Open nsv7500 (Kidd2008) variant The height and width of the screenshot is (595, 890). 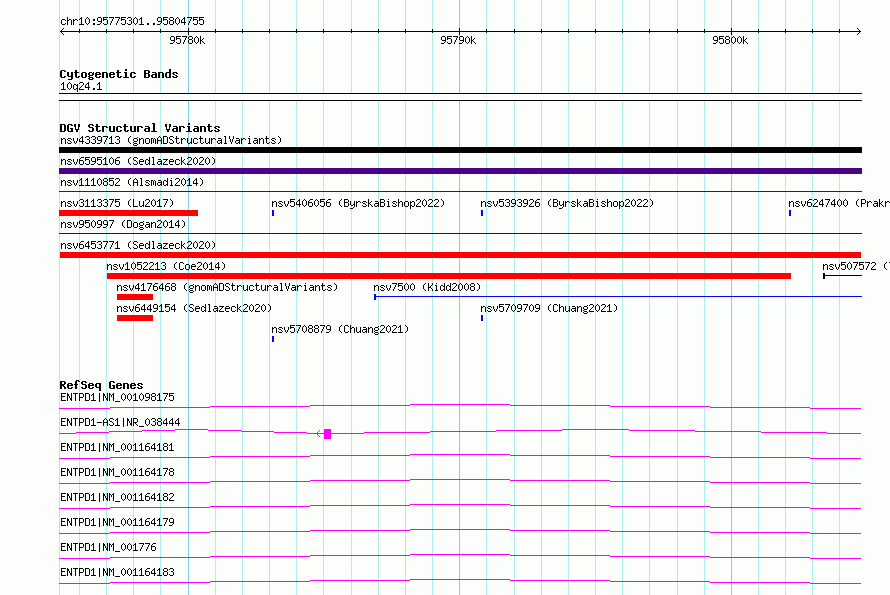427,287
